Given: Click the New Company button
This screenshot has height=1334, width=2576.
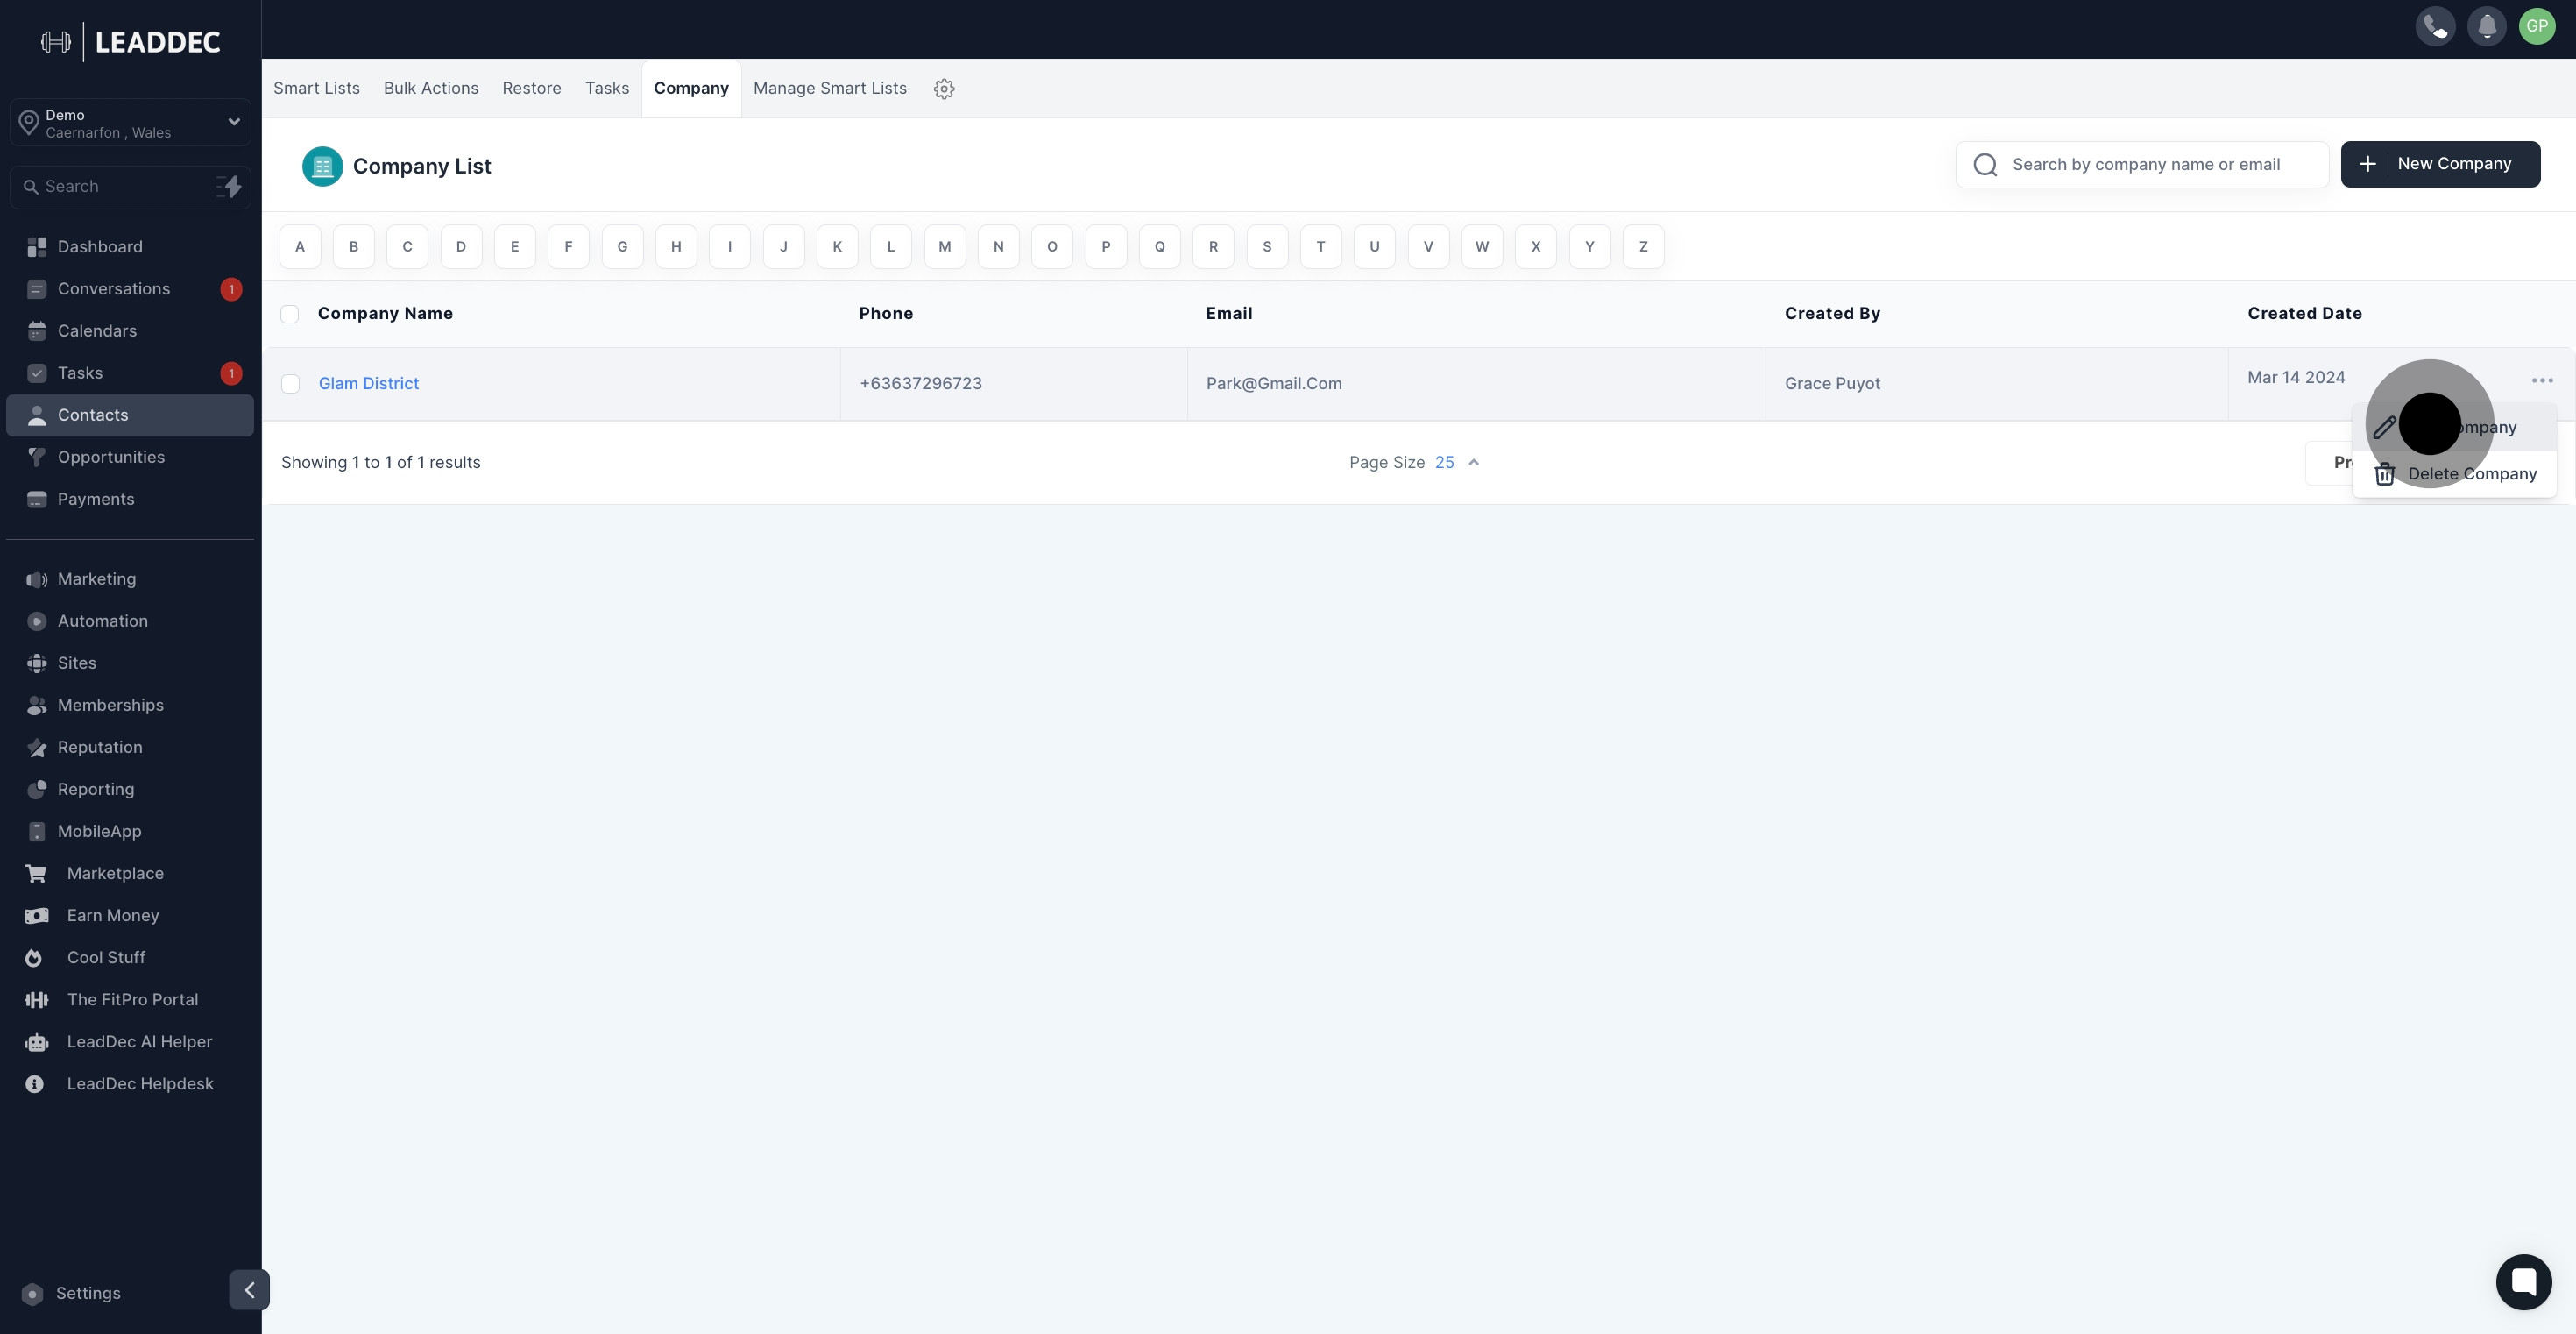Looking at the screenshot, I should 2440,164.
